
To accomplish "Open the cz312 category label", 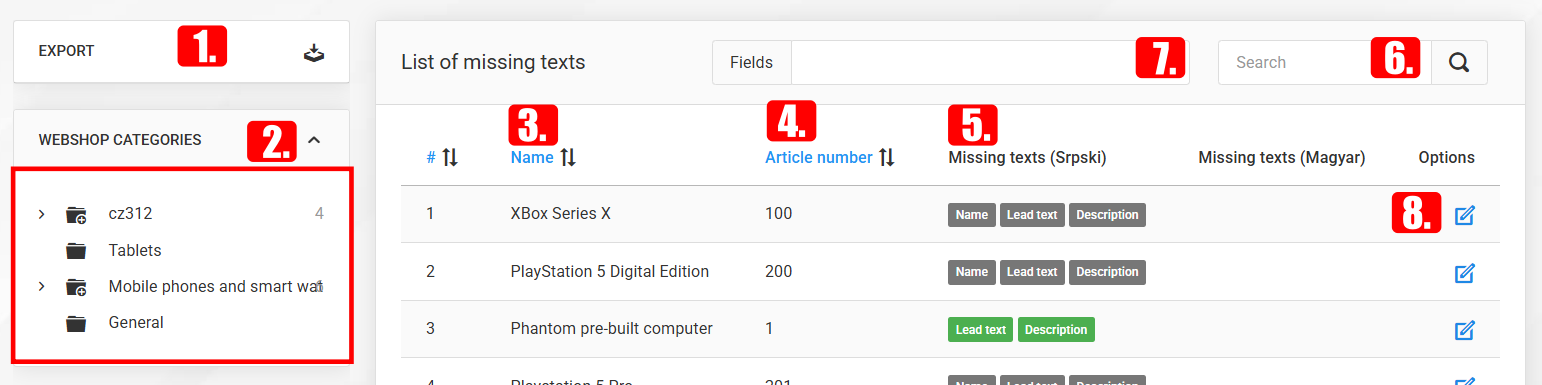I will coord(130,214).
